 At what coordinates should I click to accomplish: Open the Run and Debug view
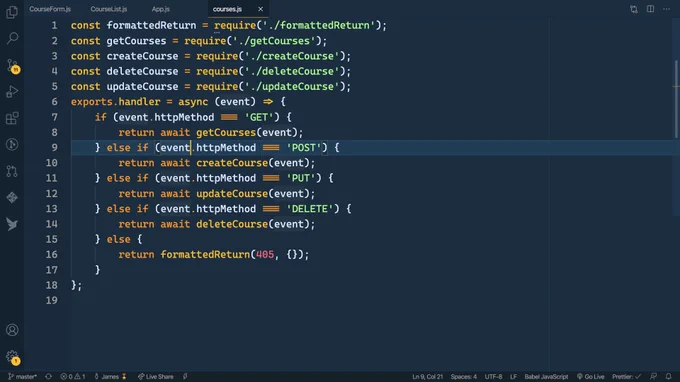12,91
